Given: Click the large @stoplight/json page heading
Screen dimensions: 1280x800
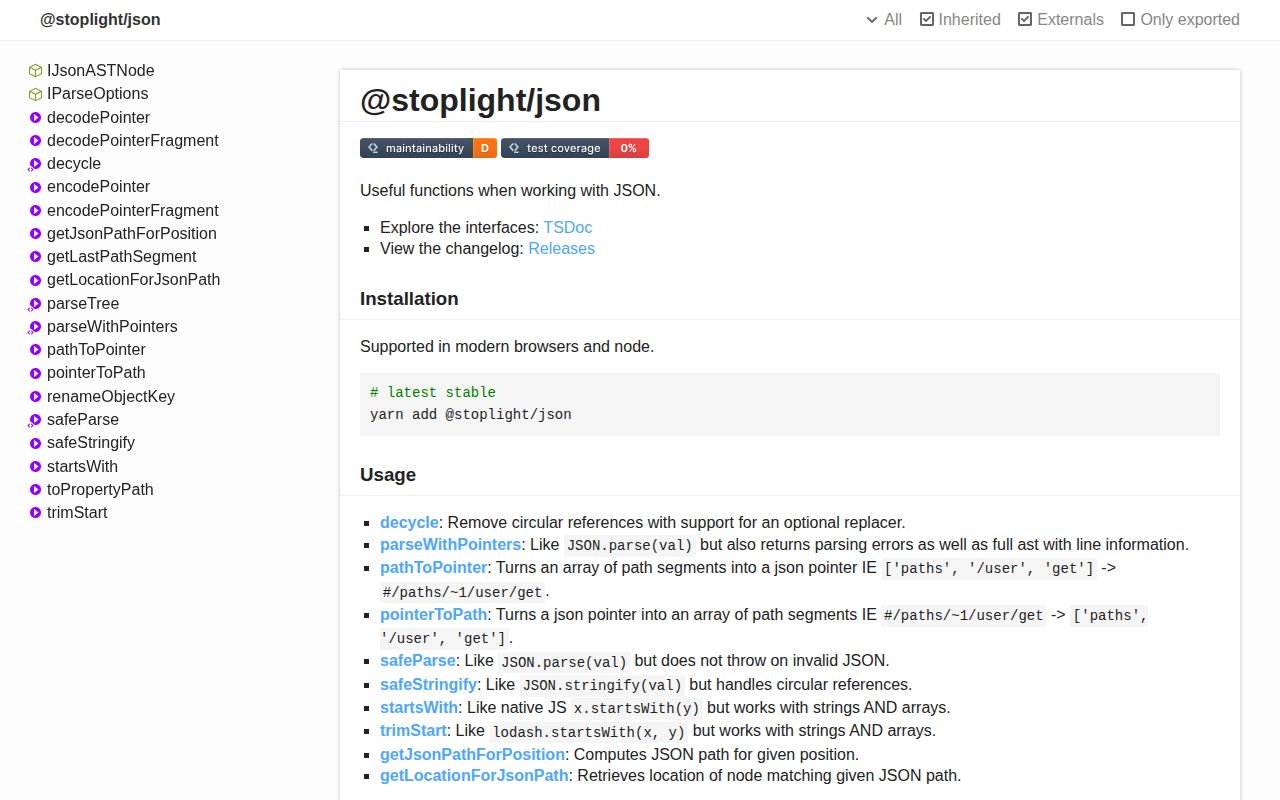Looking at the screenshot, I should coord(480,101).
